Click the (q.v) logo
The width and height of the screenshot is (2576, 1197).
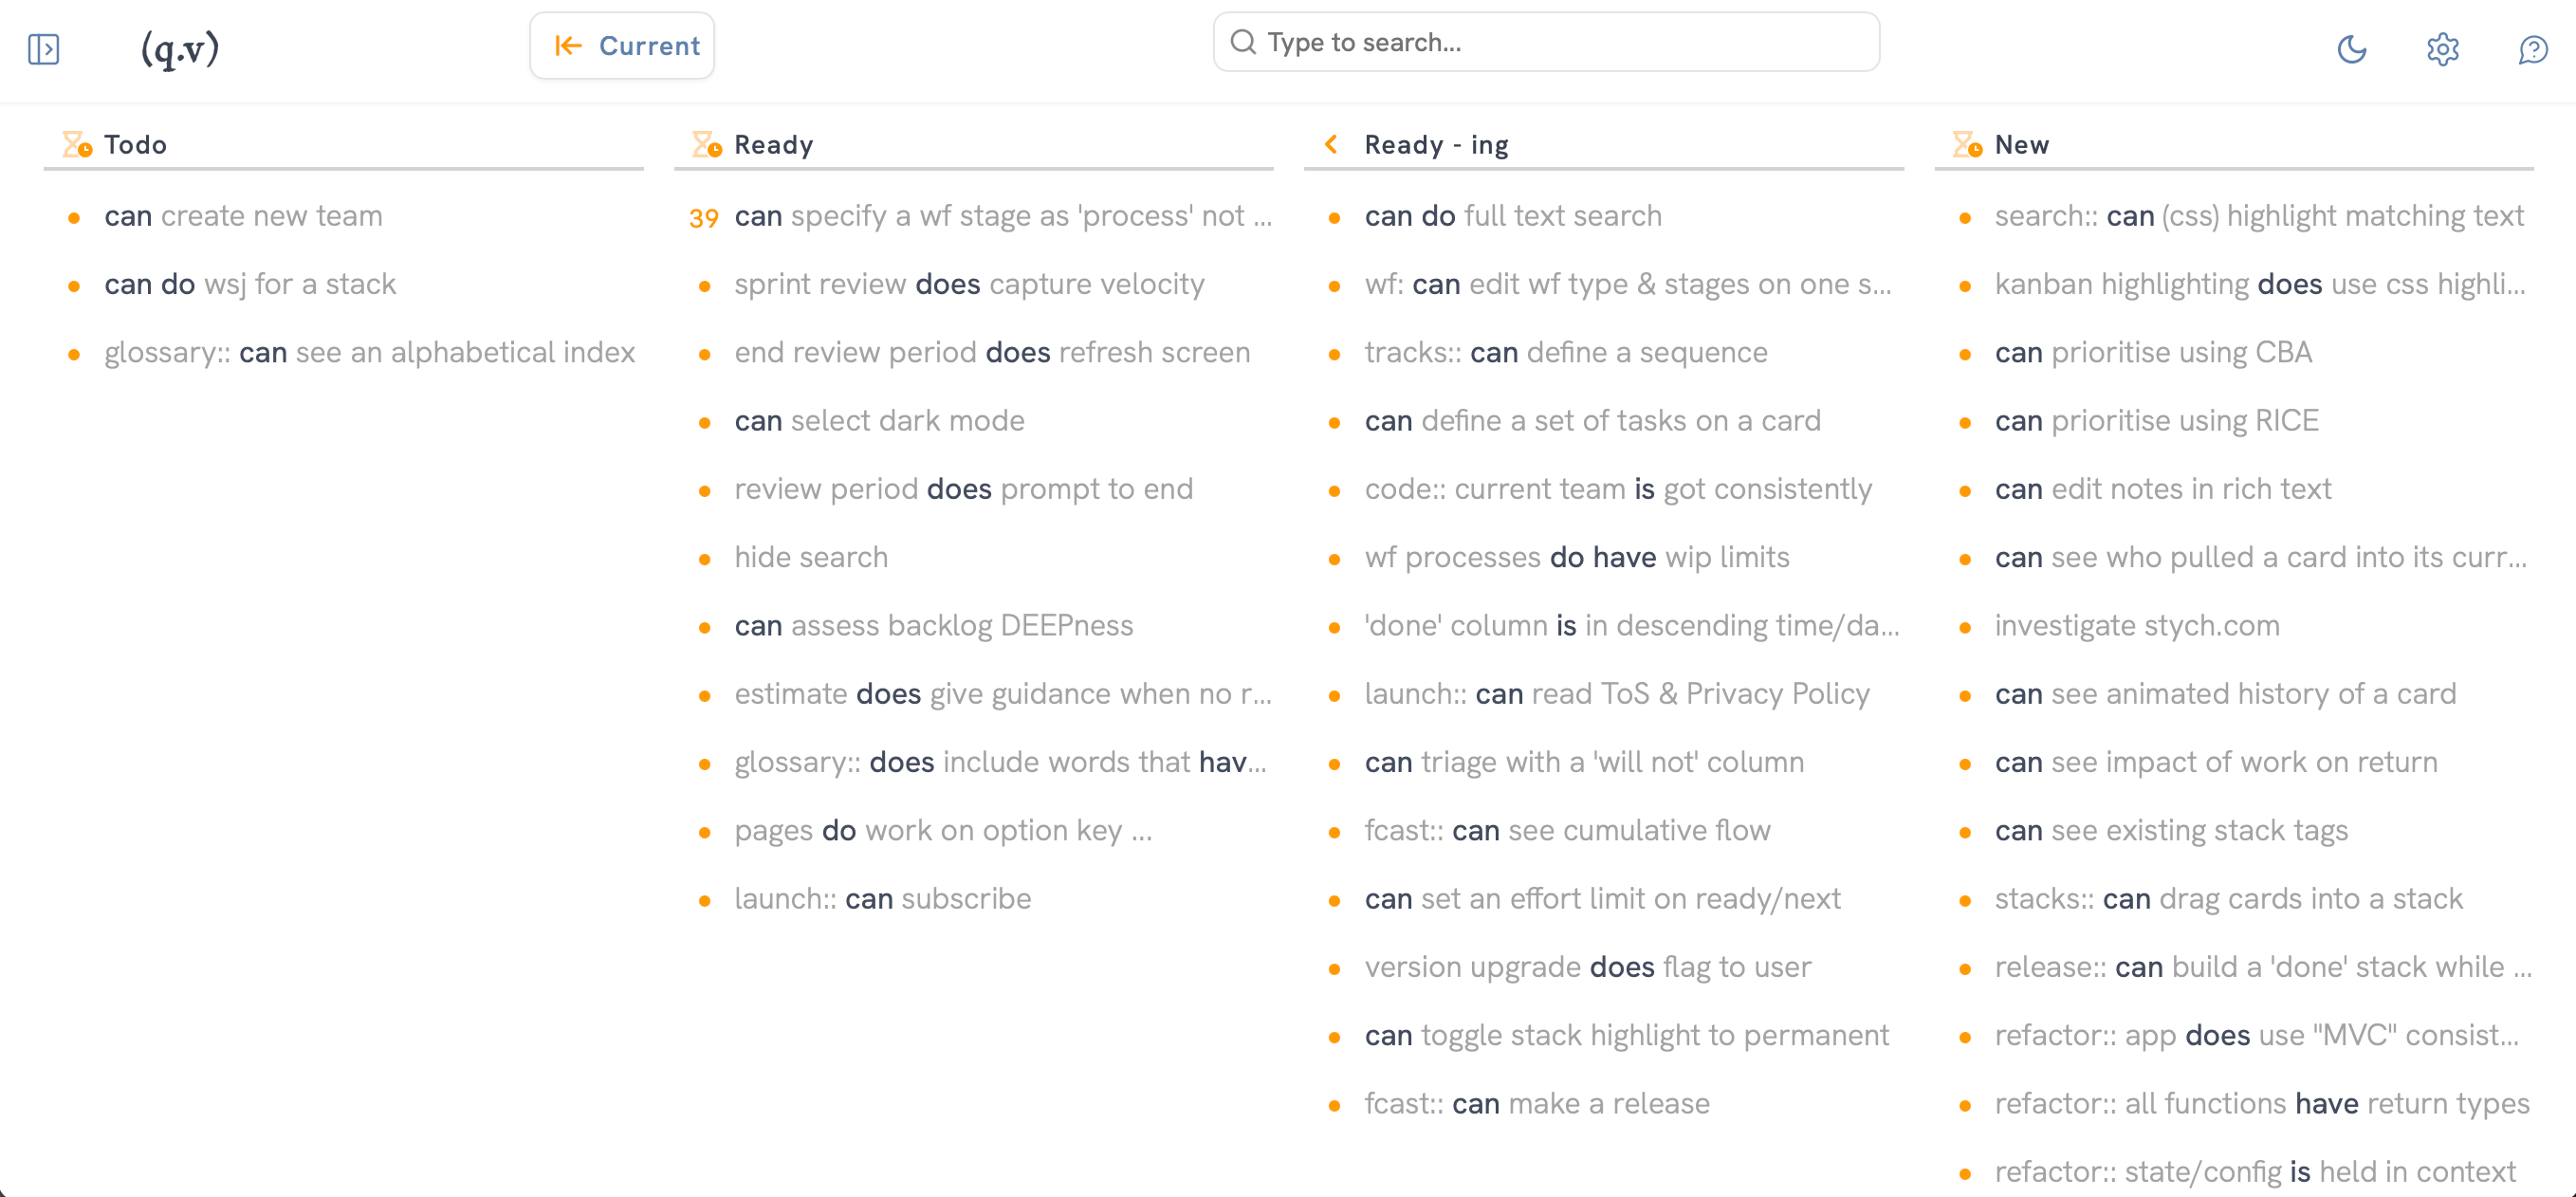click(x=180, y=48)
